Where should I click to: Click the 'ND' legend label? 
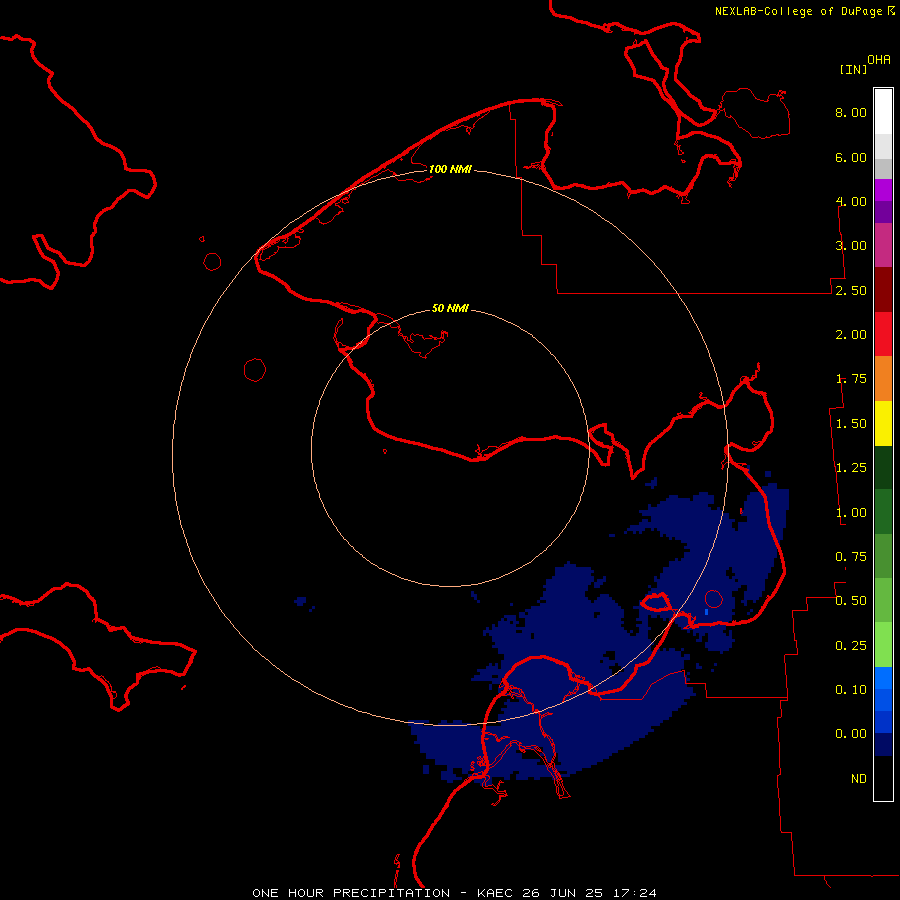point(859,779)
